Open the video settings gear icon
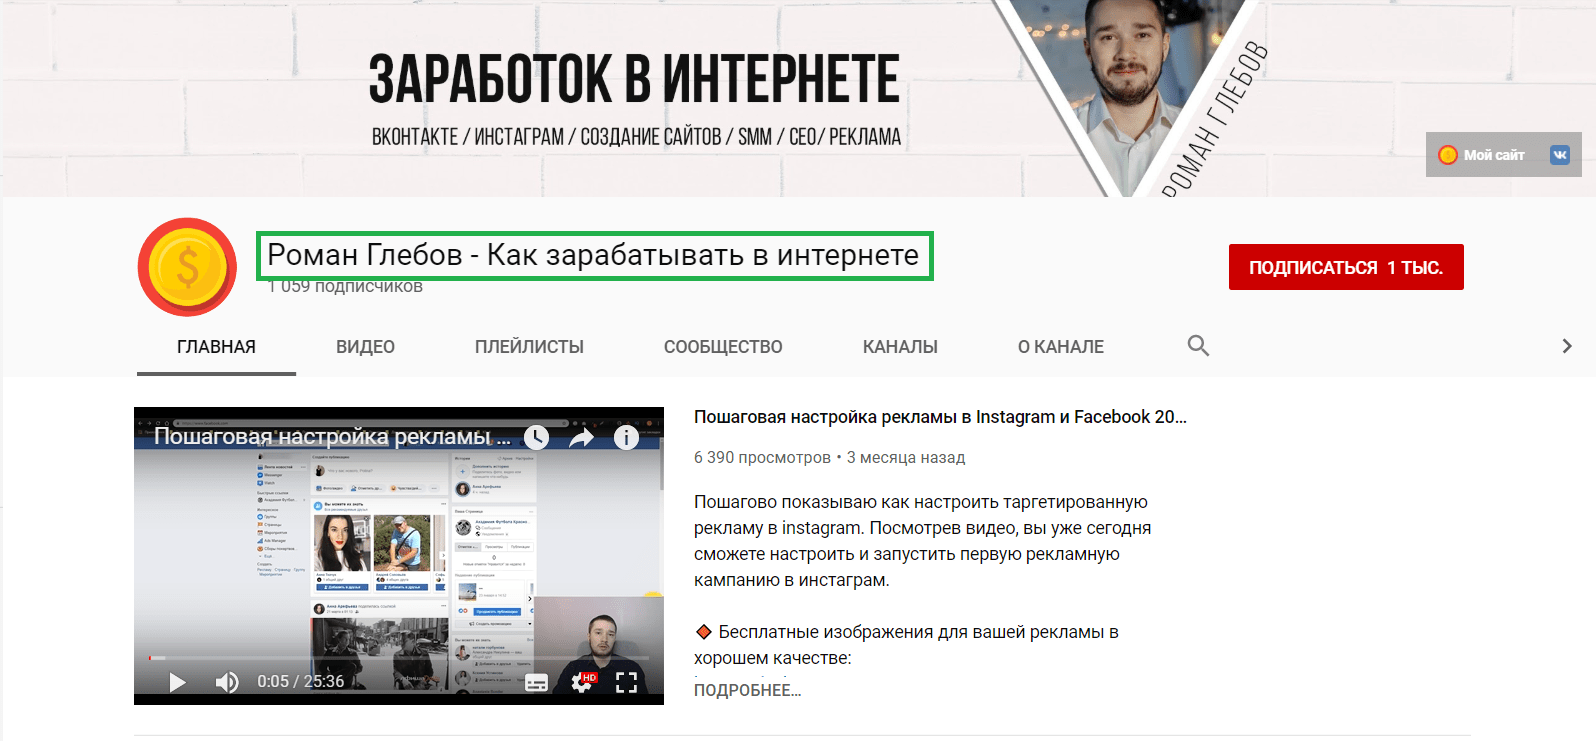Screen dimensions: 1596x741 pyautogui.click(x=582, y=682)
